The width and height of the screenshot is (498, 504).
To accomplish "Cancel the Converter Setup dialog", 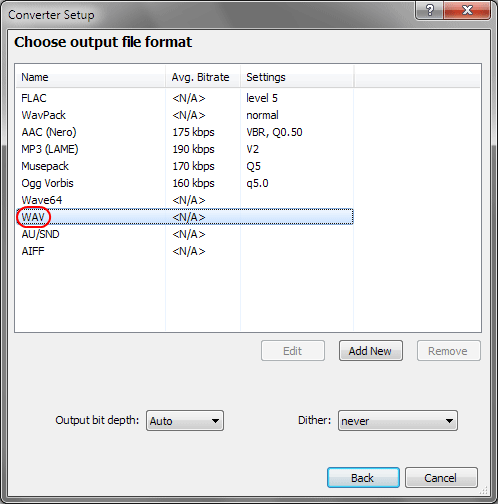I will coord(441,478).
